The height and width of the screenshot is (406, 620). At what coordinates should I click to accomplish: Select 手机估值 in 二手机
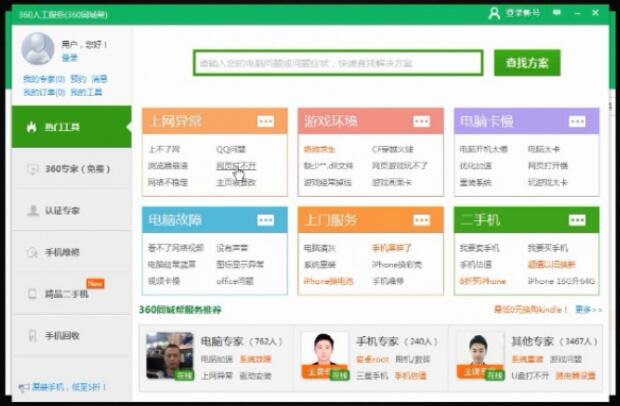click(x=475, y=264)
